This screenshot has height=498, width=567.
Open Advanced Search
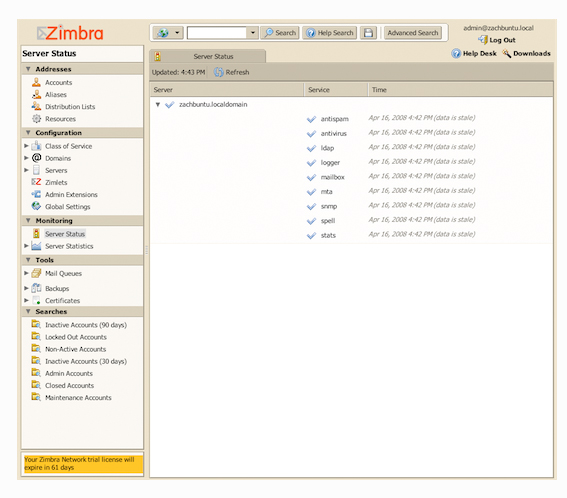[413, 33]
